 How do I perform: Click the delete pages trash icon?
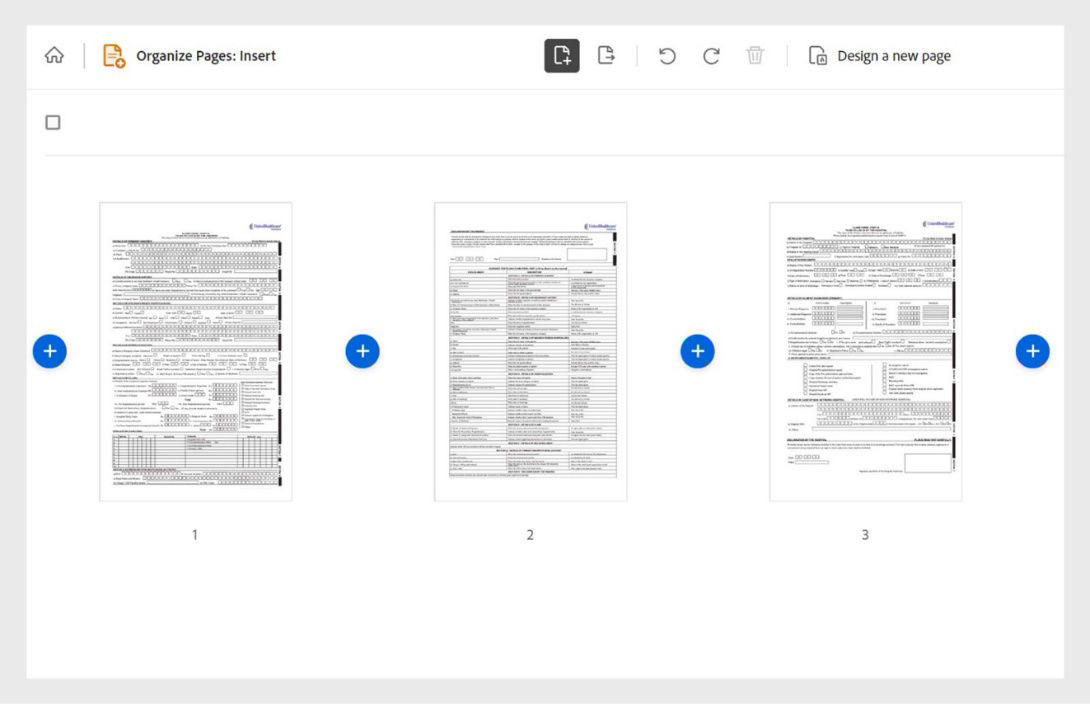tap(755, 56)
